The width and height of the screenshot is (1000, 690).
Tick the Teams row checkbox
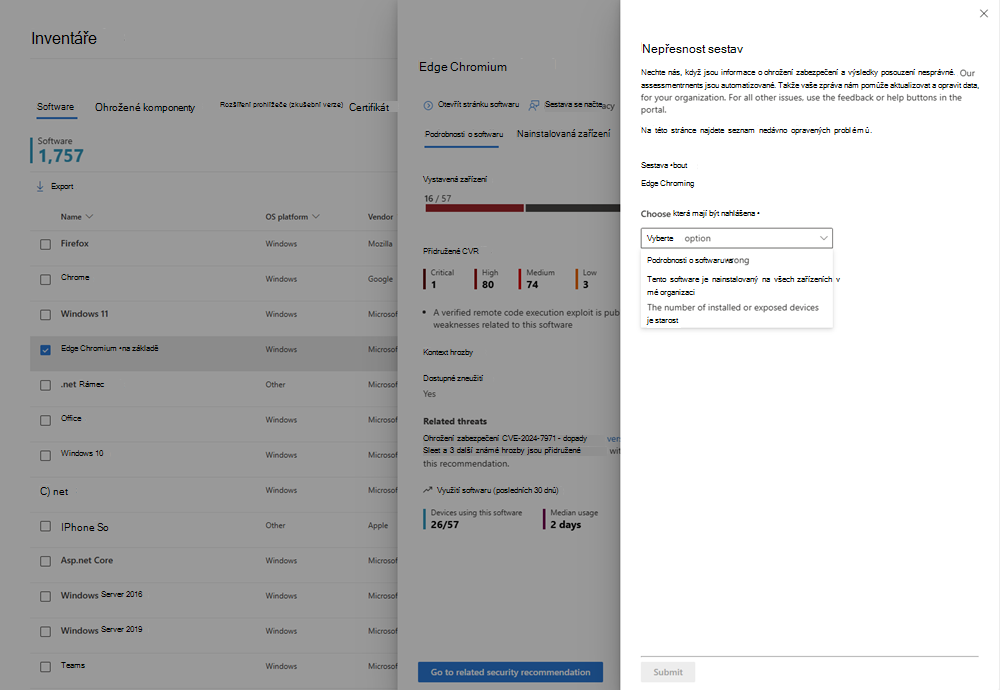pos(45,666)
